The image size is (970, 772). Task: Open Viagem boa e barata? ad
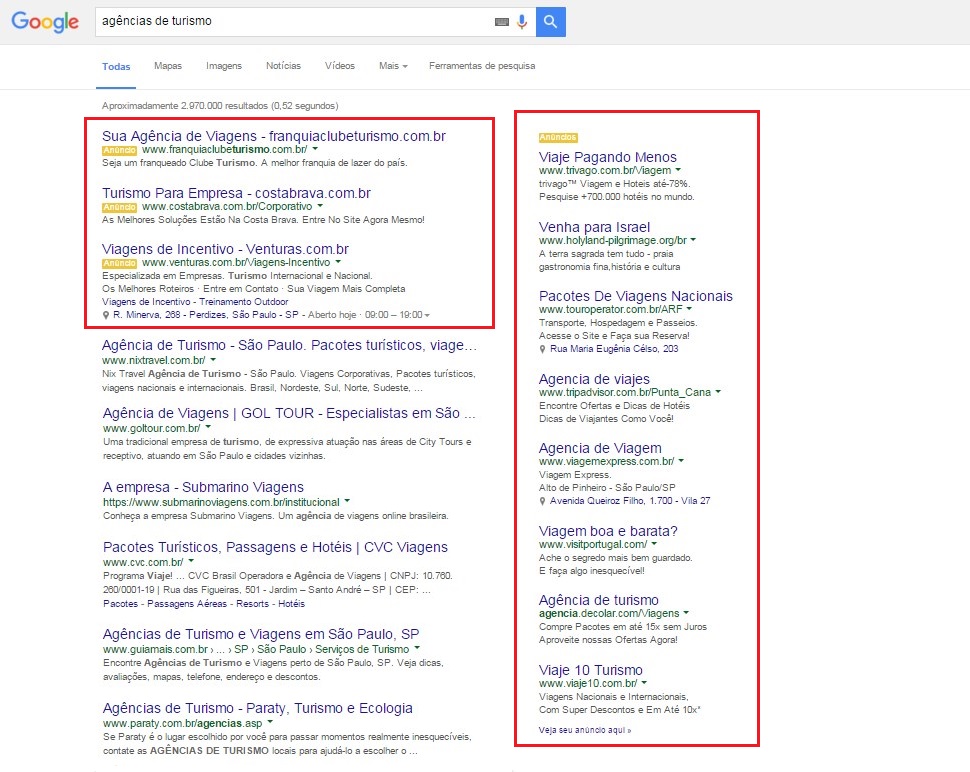click(608, 531)
